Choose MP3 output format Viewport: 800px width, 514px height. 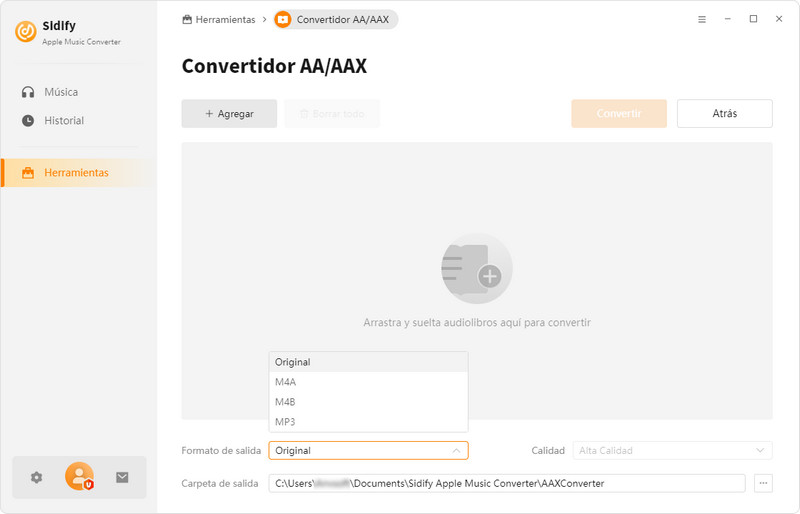pyautogui.click(x=368, y=422)
